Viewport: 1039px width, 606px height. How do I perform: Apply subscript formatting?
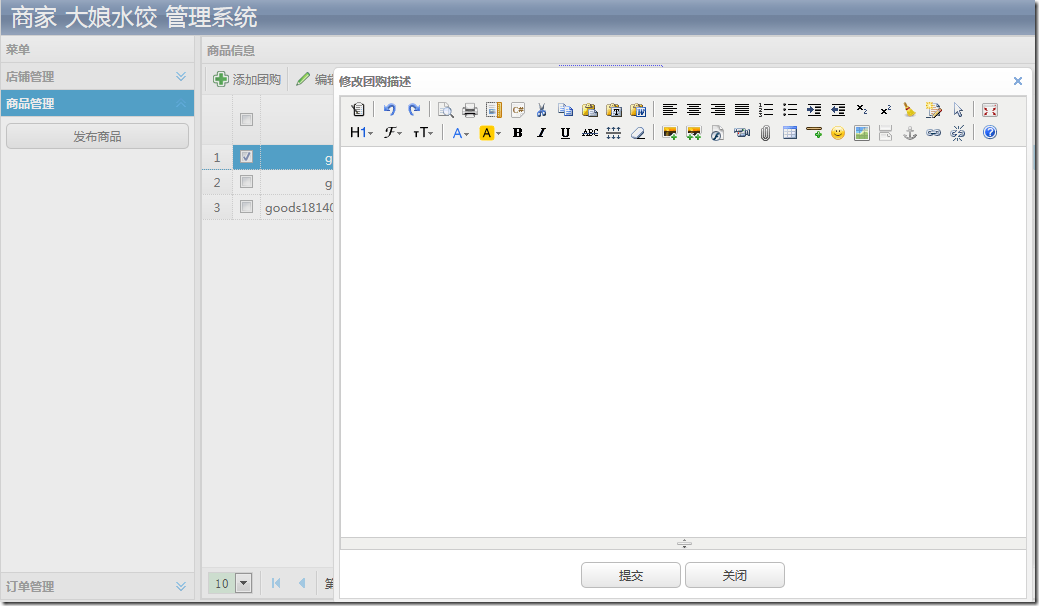861,110
